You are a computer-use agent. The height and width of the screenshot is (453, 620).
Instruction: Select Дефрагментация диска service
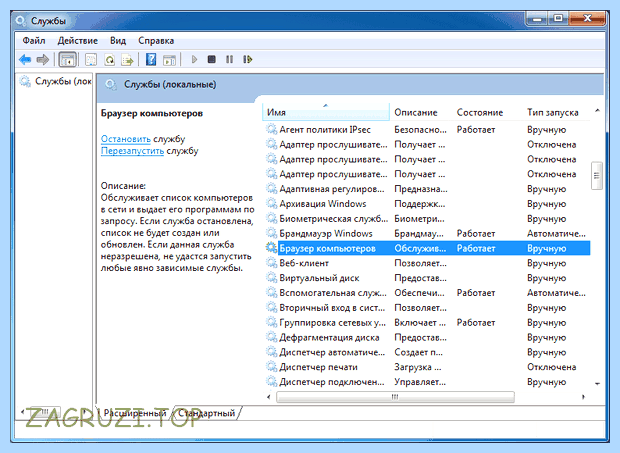tap(428, 337)
